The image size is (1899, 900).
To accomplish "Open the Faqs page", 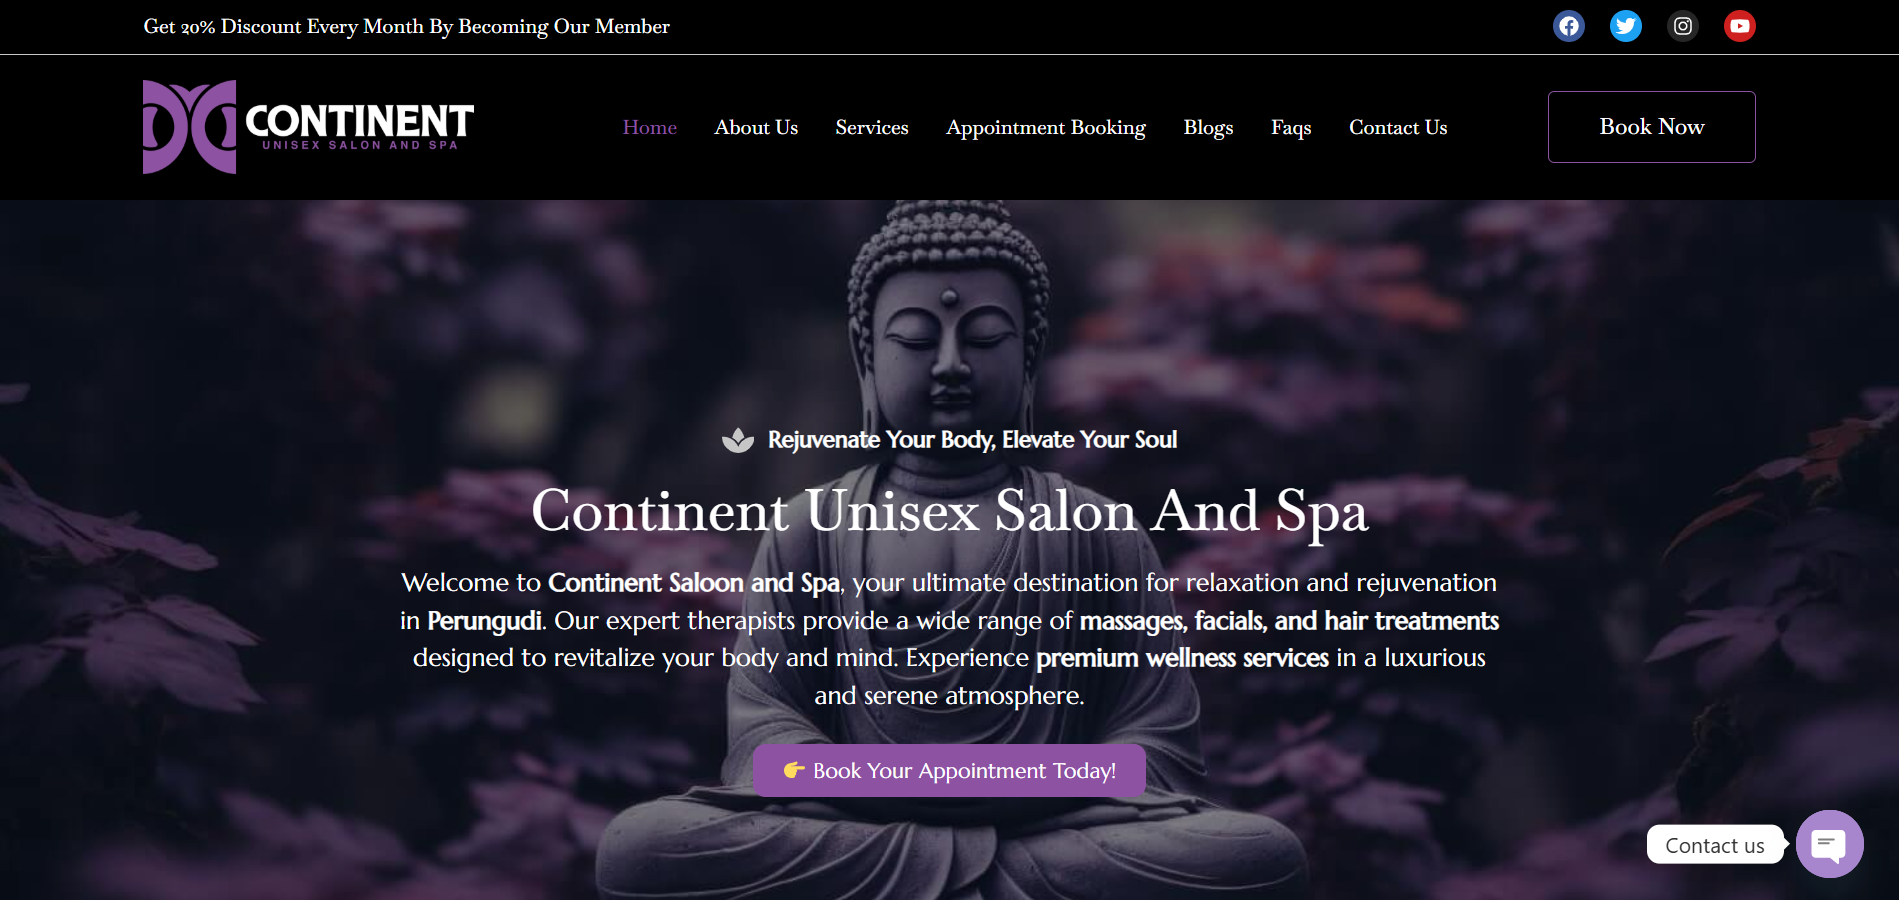I will coord(1291,127).
